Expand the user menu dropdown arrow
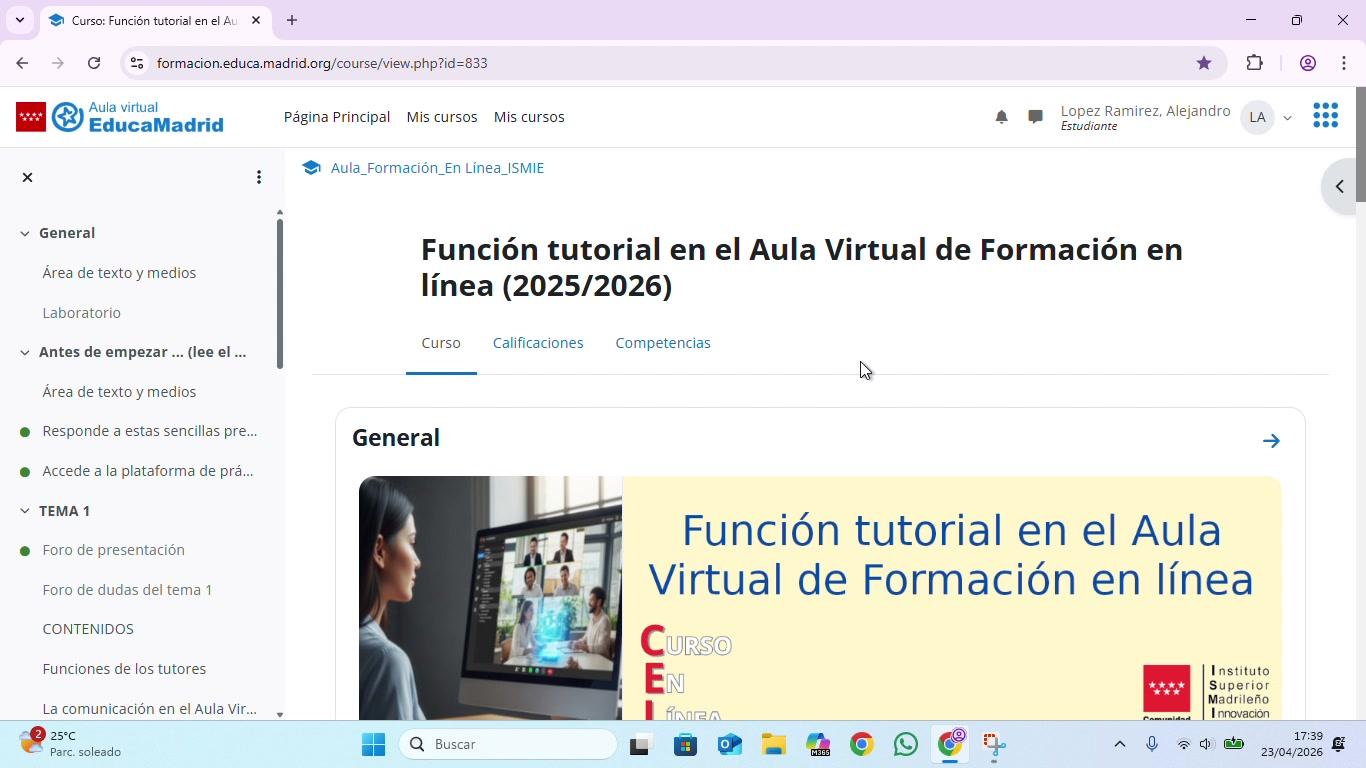The height and width of the screenshot is (768, 1366). (1288, 118)
